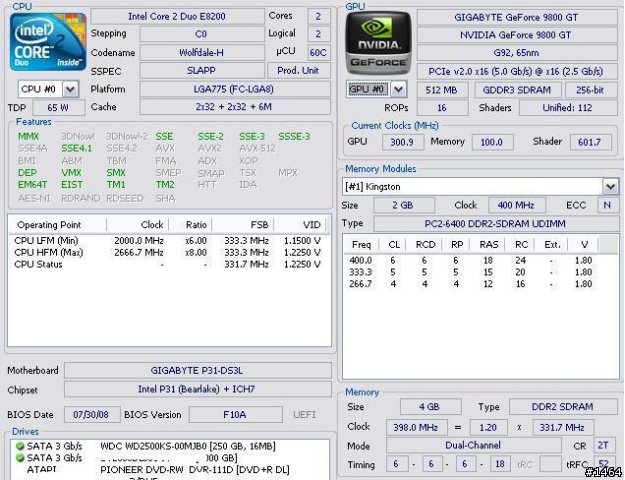Image resolution: width=625 pixels, height=480 pixels.
Task: Click the 60C microcode field
Action: pyautogui.click(x=318, y=52)
